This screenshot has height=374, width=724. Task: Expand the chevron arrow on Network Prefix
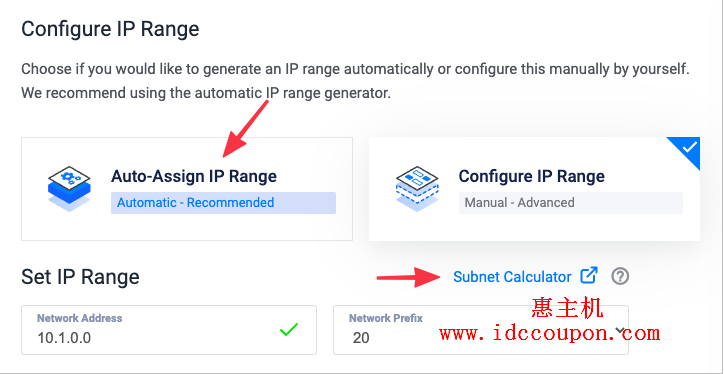tap(620, 330)
